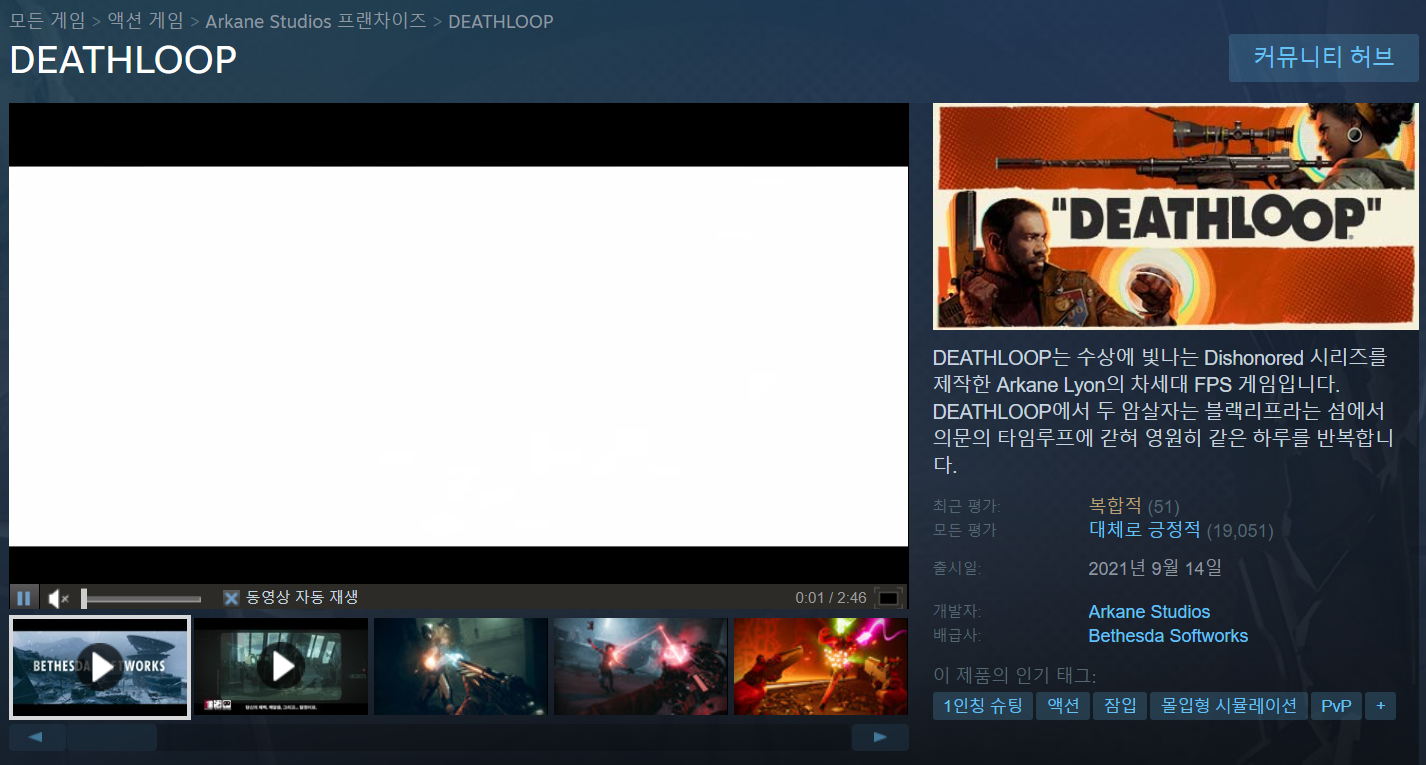Open Arkane Studios 프랜차이즈 breadcrumb
Image resolution: width=1426 pixels, height=765 pixels.
316,21
